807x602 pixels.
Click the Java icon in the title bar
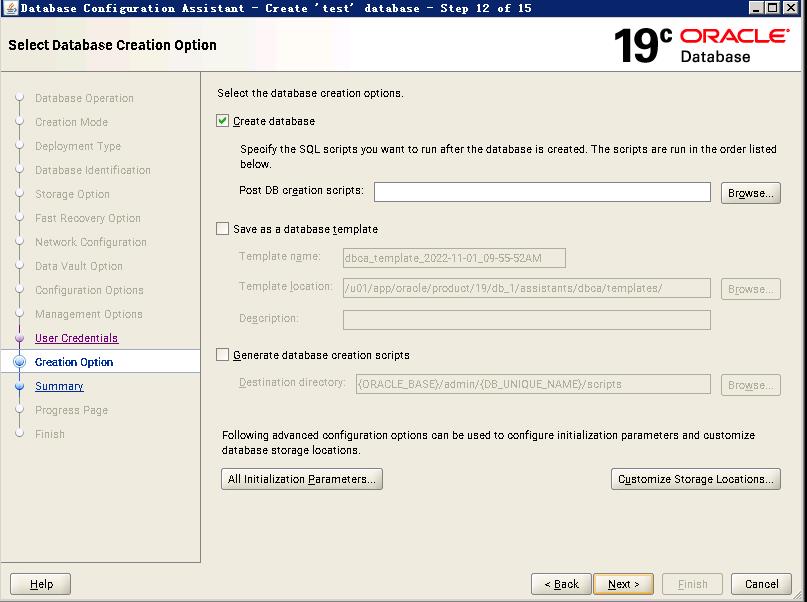(x=10, y=8)
